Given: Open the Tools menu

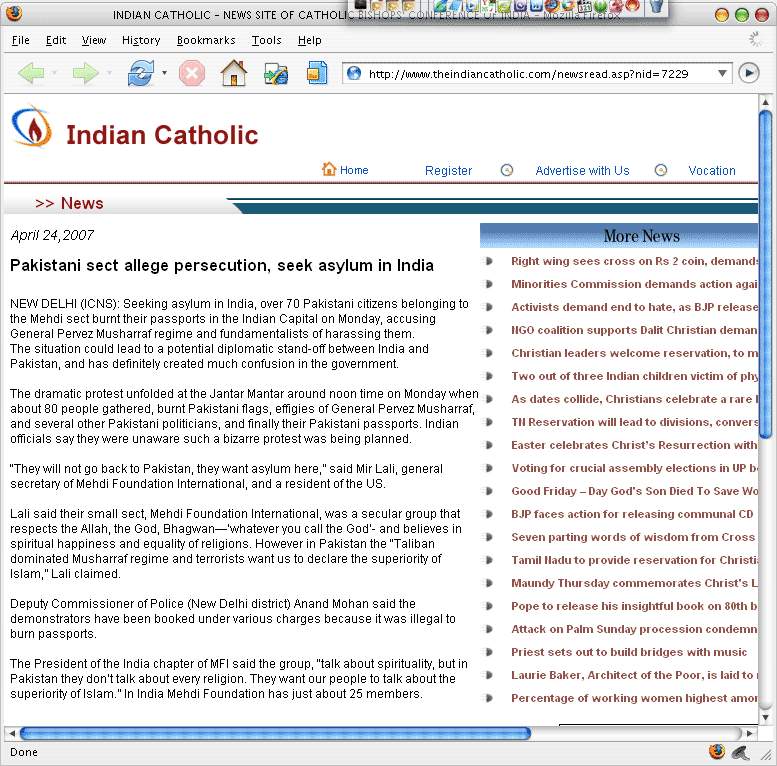Looking at the screenshot, I should (267, 40).
